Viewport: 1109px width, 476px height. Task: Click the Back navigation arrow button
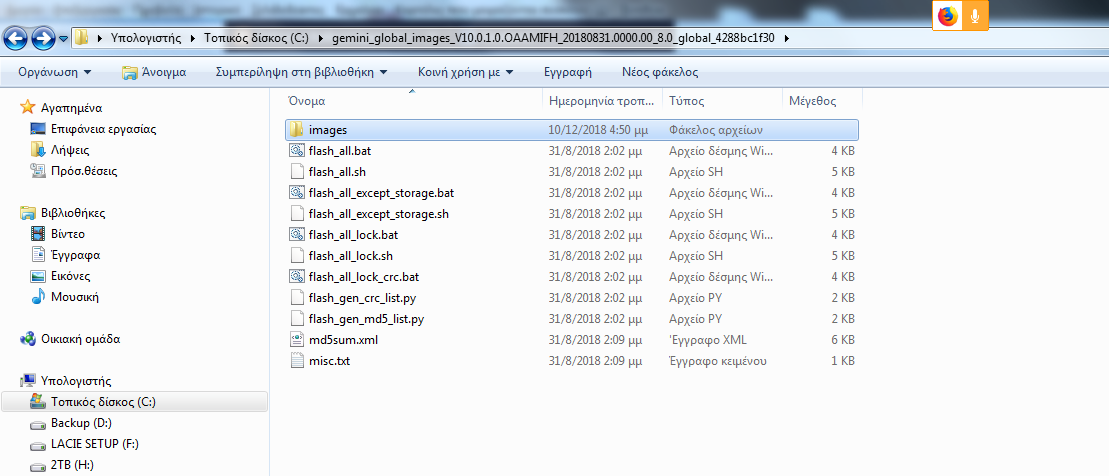[x=17, y=39]
